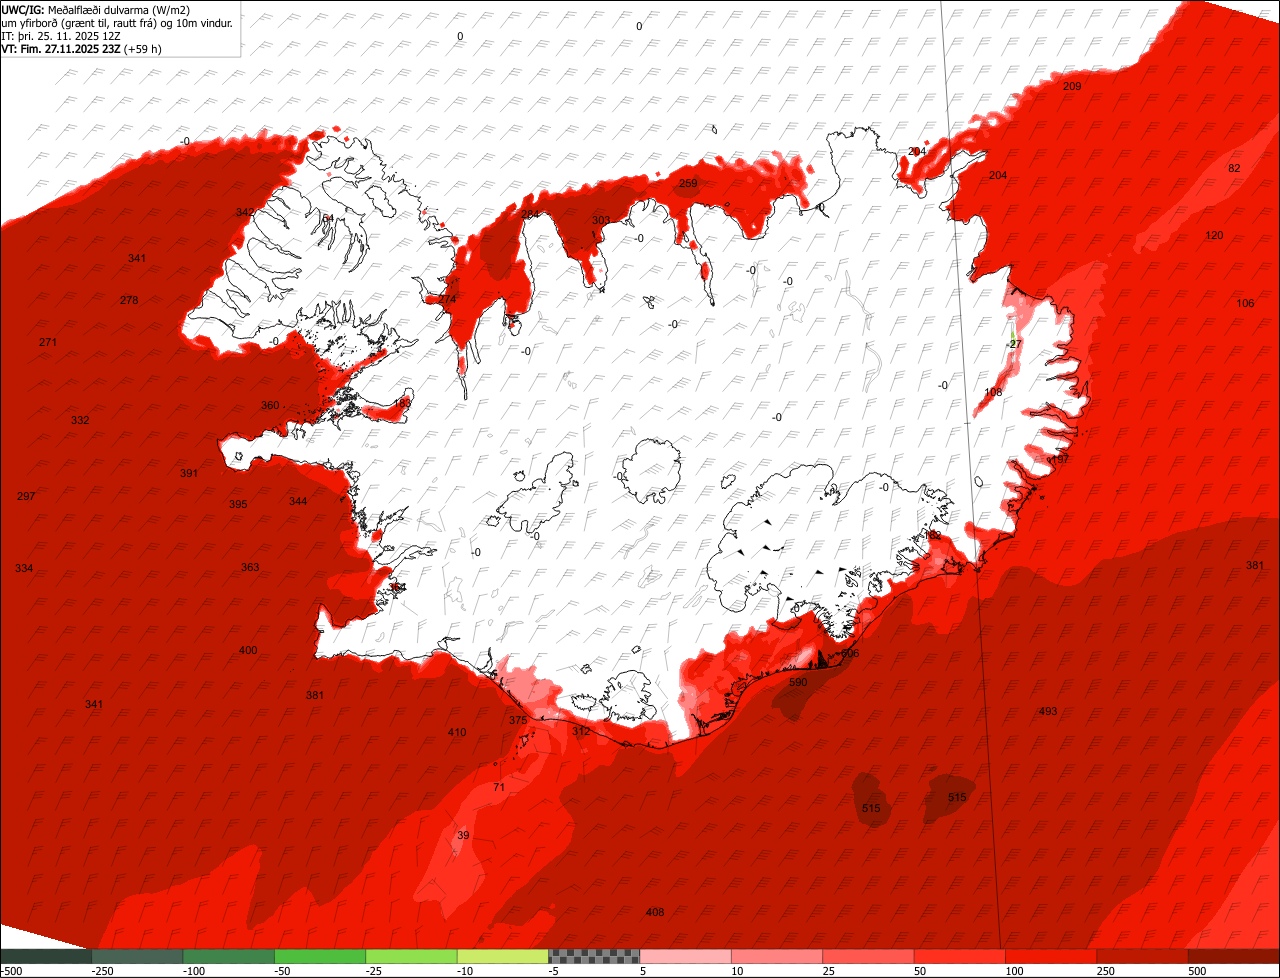
Task: Click the '-5' legend label
Action: coord(555,971)
